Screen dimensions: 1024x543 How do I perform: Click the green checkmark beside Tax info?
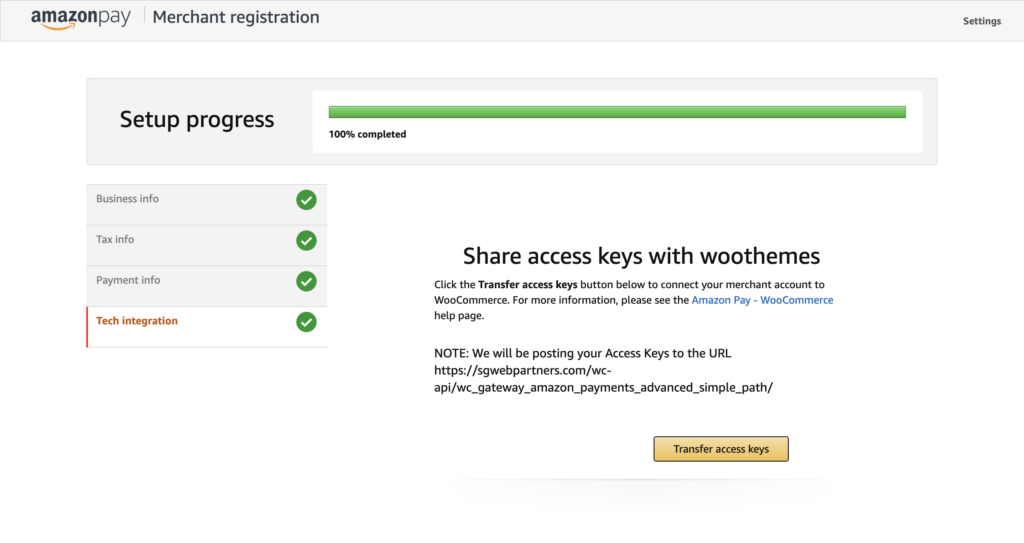click(x=306, y=241)
